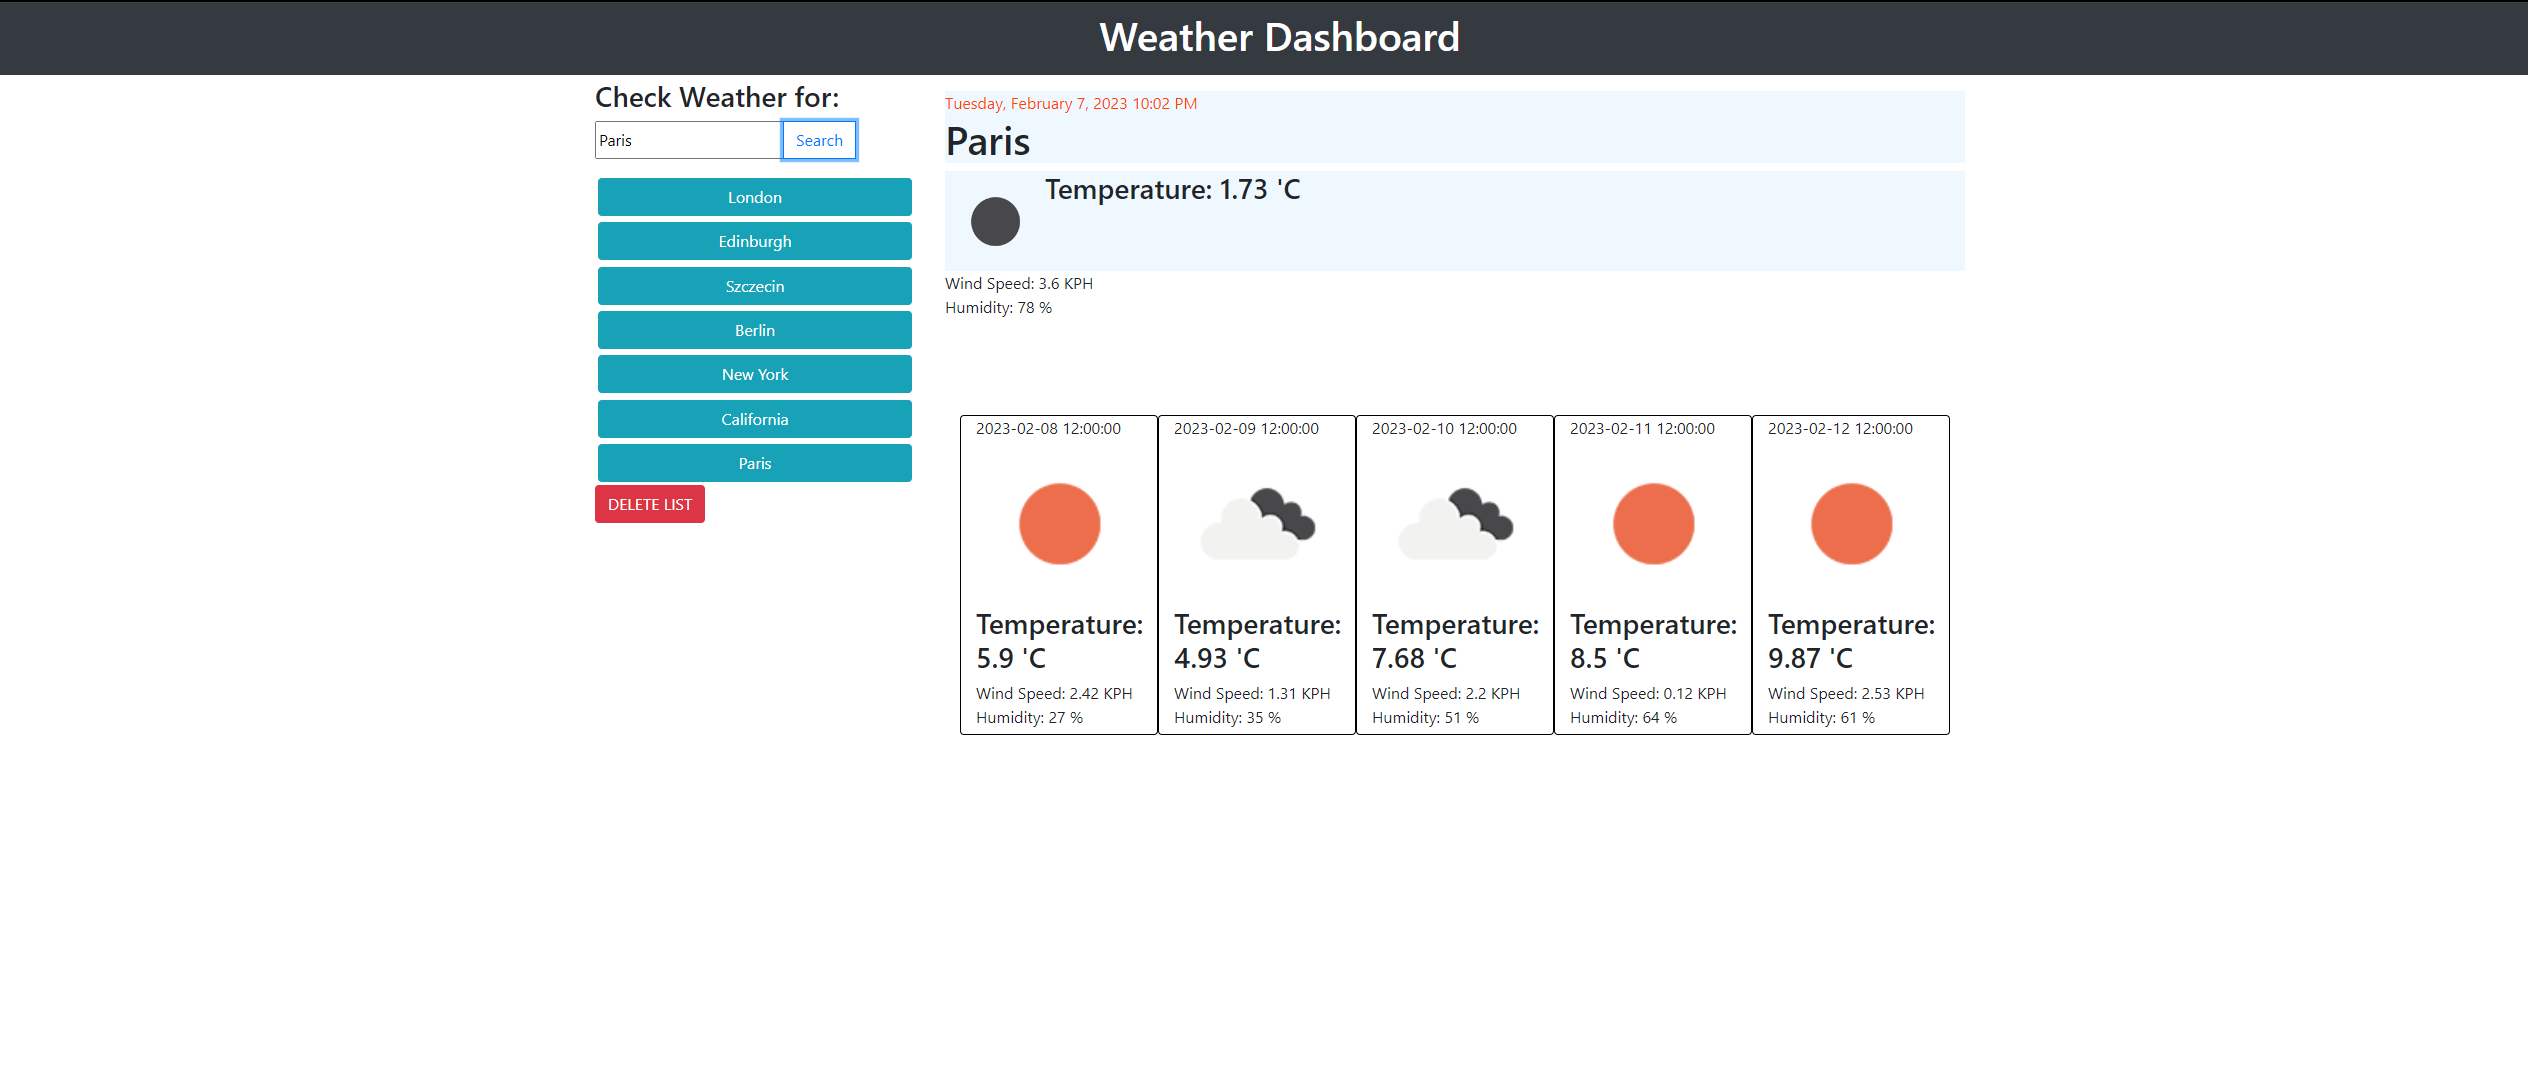Show weather for Szczecin

[754, 286]
